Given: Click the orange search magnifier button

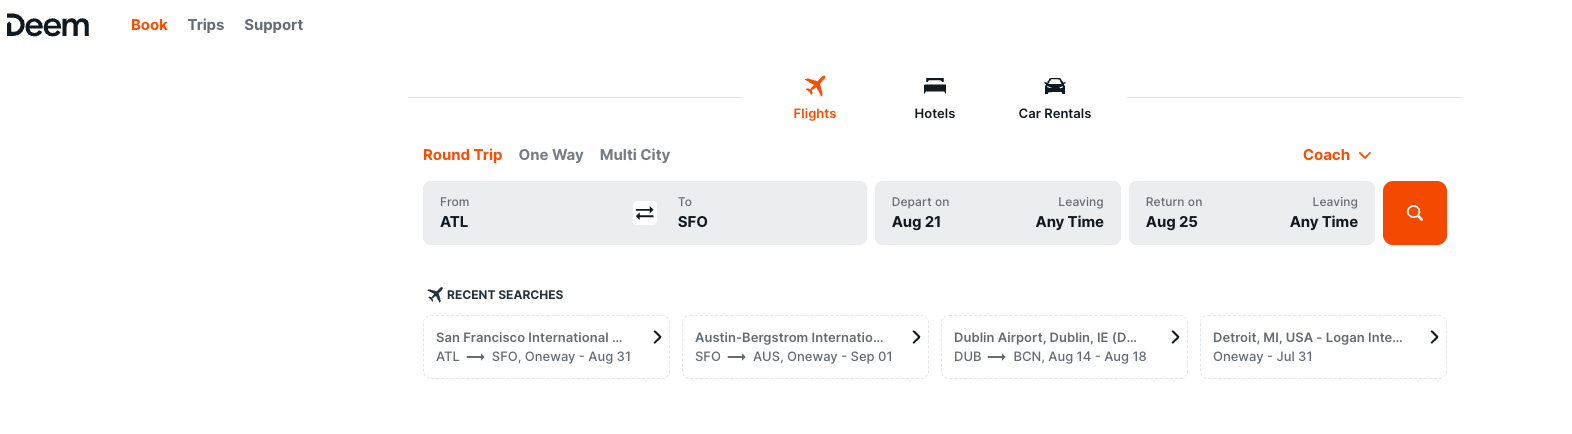Looking at the screenshot, I should pyautogui.click(x=1415, y=213).
